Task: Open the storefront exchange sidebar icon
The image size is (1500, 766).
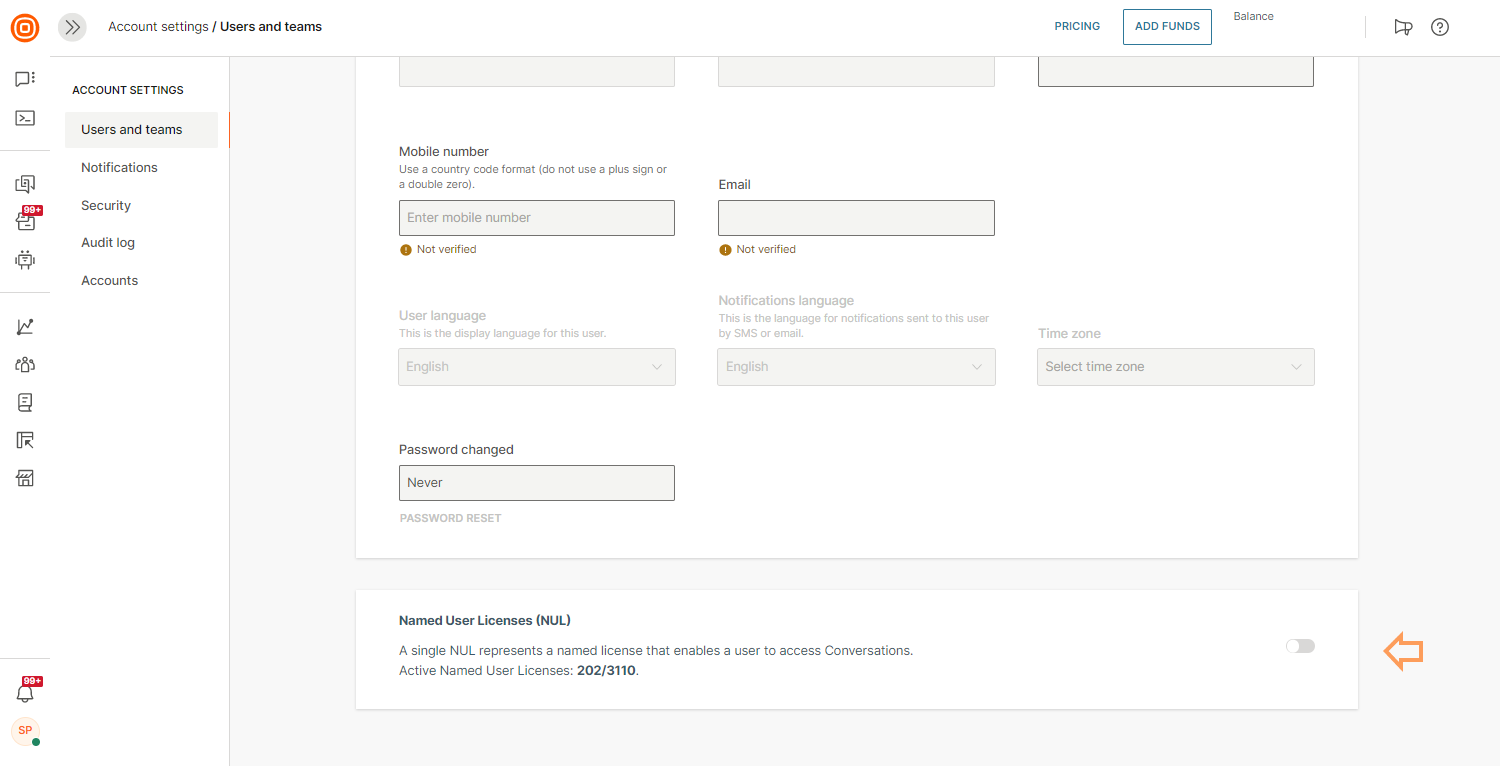Action: [25, 478]
